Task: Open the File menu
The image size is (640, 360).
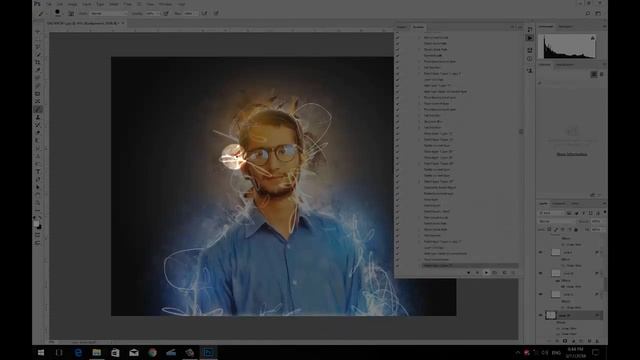Action: 49,4
